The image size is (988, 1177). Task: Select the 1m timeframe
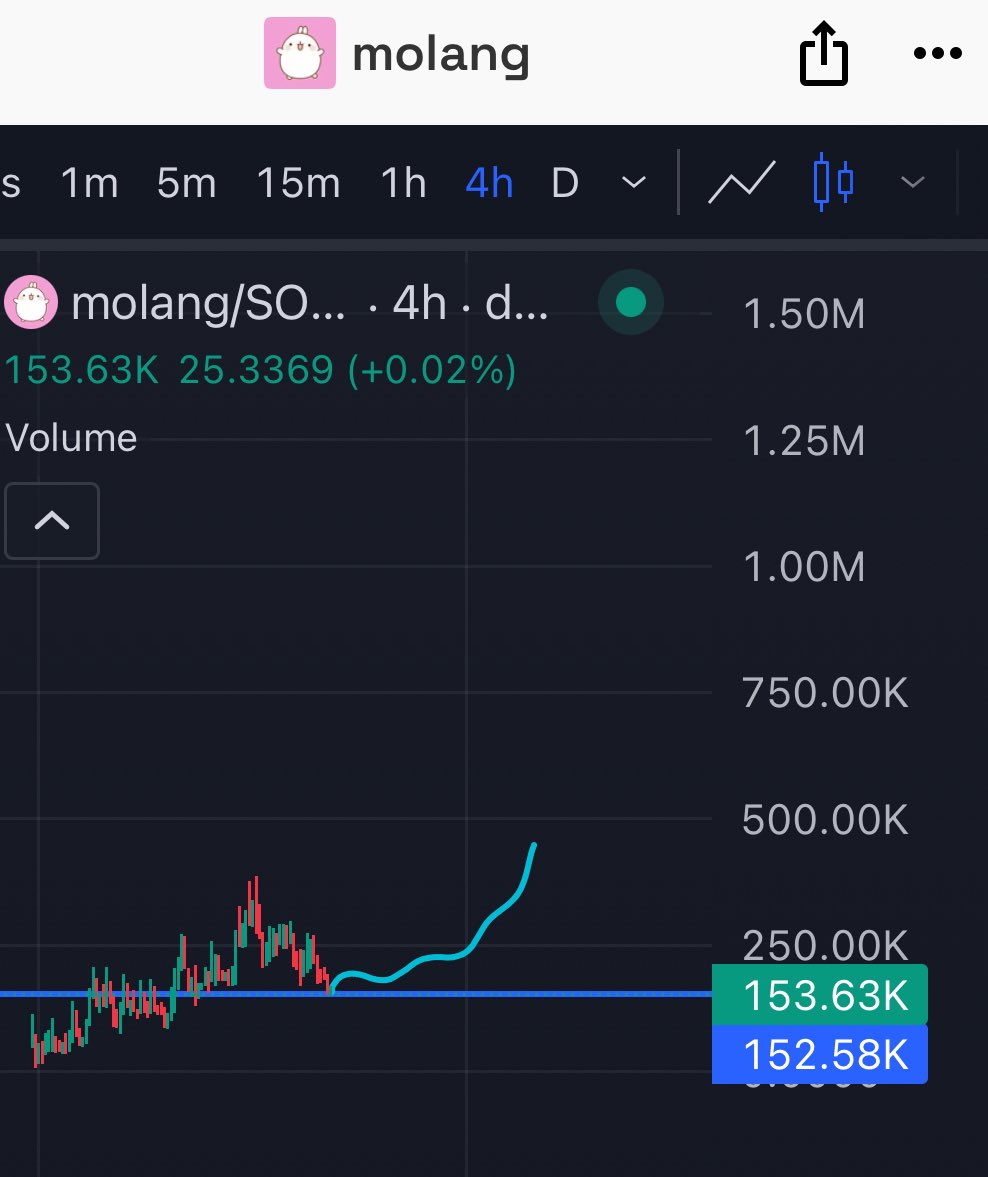pos(89,183)
